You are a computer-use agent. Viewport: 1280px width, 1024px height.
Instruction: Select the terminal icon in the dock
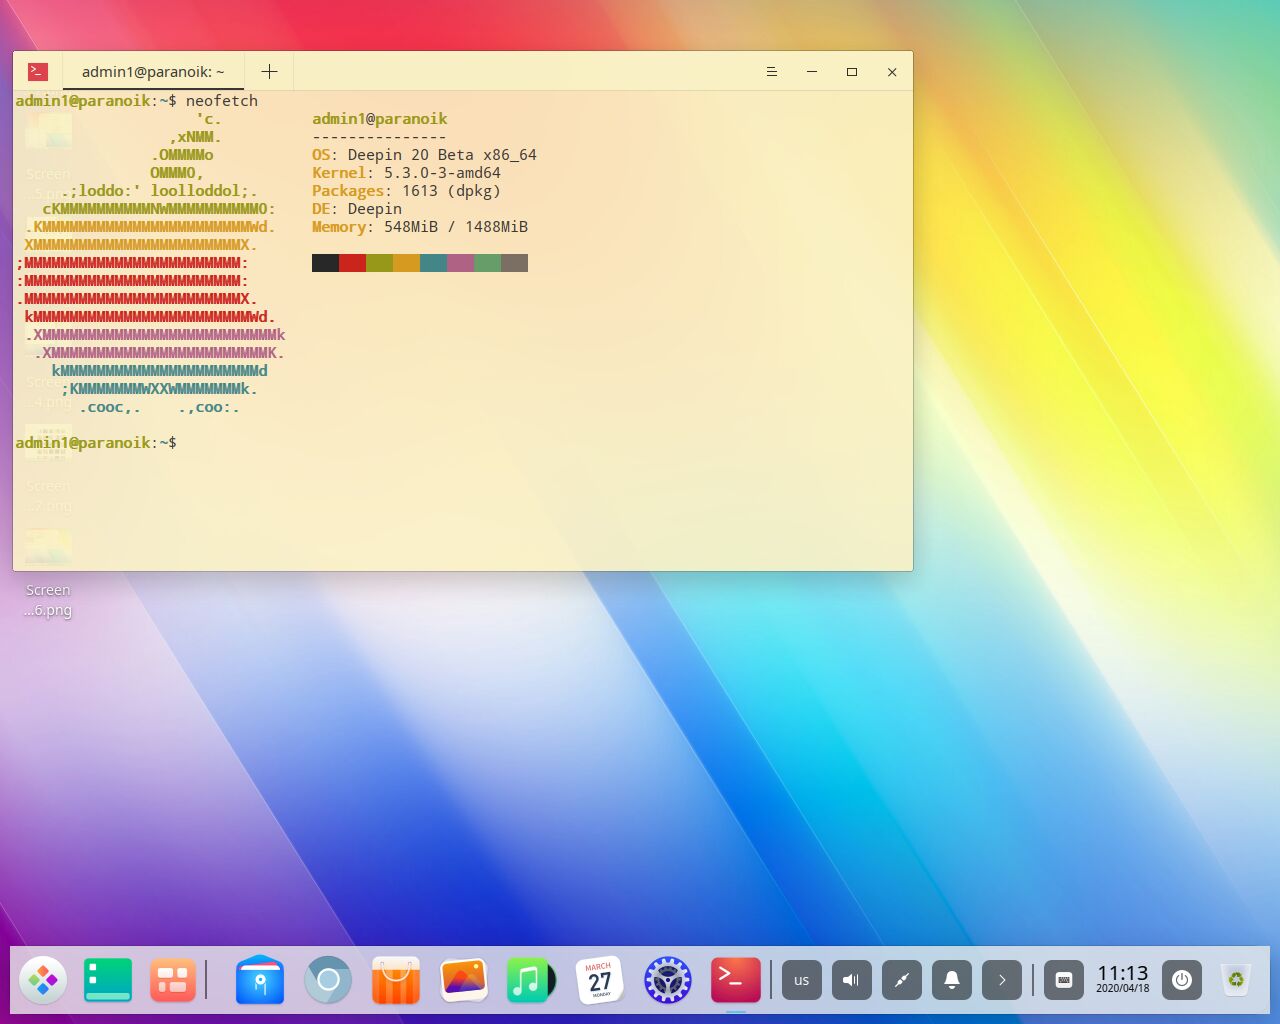tap(736, 980)
